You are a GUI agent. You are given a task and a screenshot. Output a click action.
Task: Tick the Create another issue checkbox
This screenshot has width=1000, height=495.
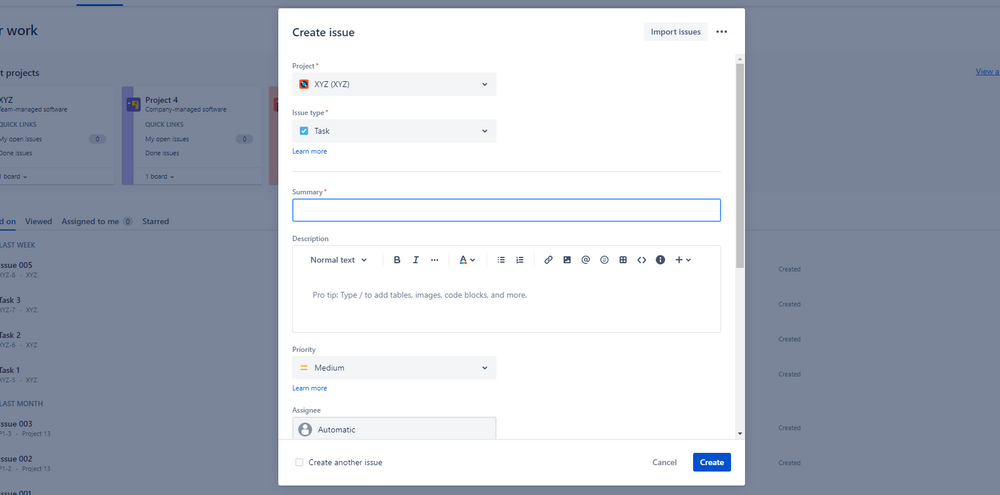299,462
